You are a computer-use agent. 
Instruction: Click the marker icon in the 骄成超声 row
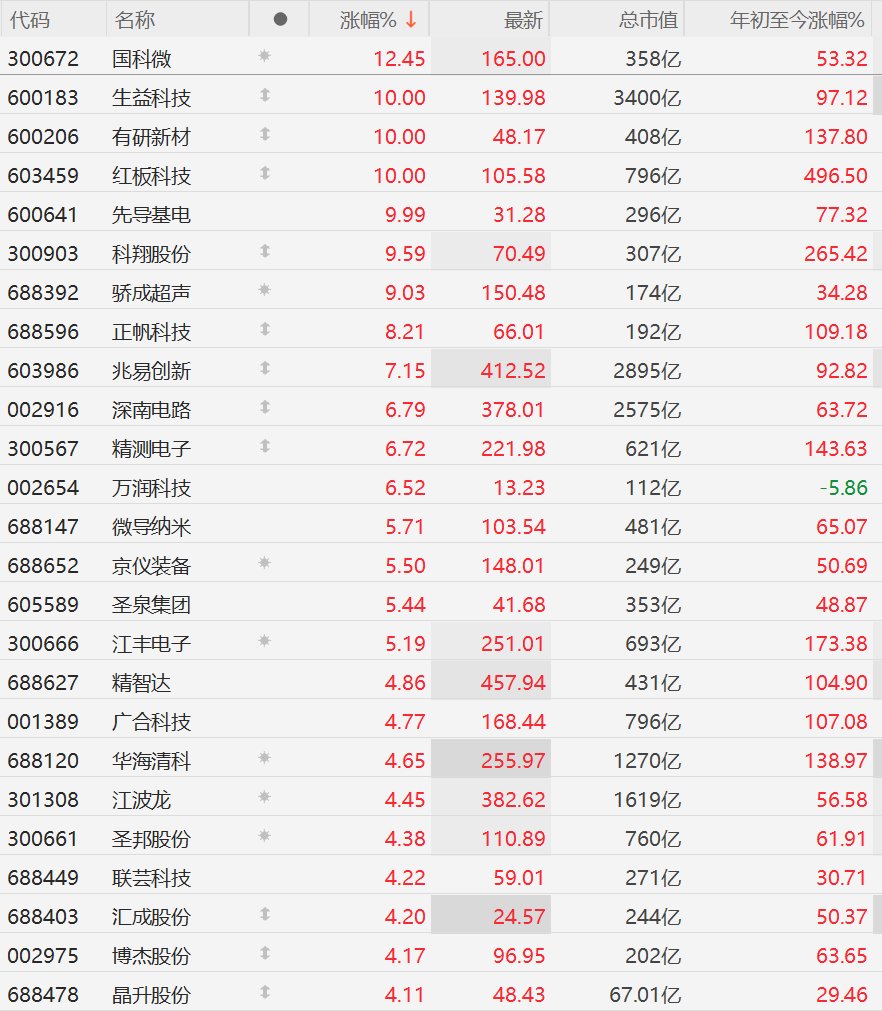(x=264, y=290)
